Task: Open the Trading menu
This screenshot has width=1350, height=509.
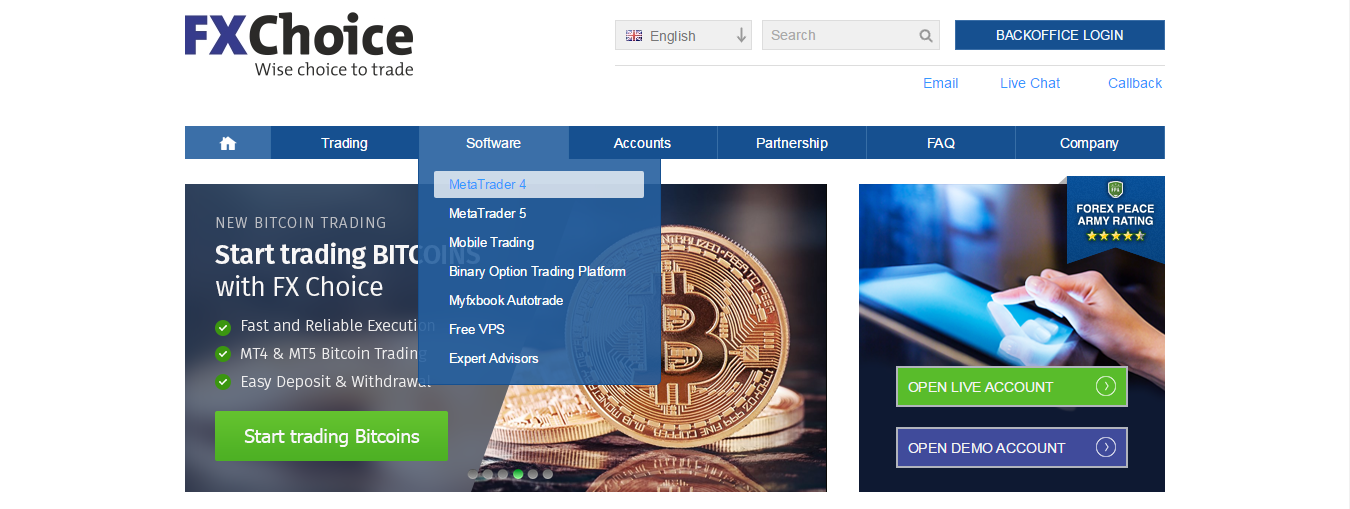Action: [345, 143]
